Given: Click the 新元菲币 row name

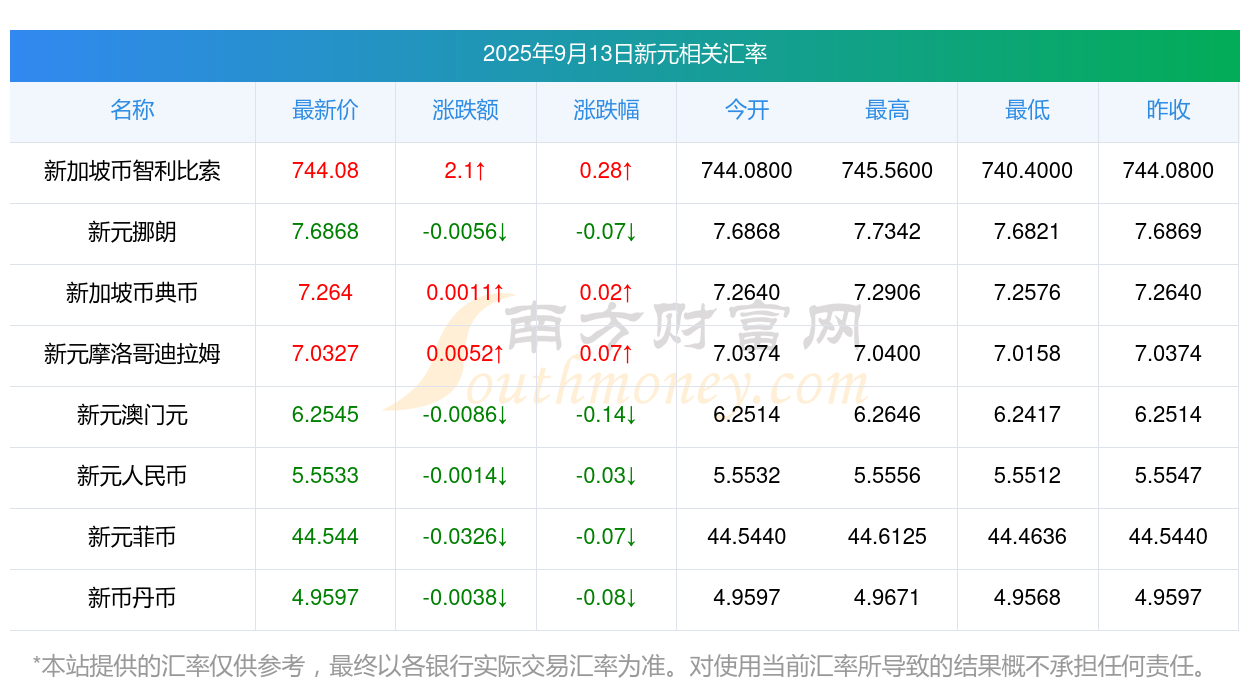Looking at the screenshot, I should coord(132,537).
